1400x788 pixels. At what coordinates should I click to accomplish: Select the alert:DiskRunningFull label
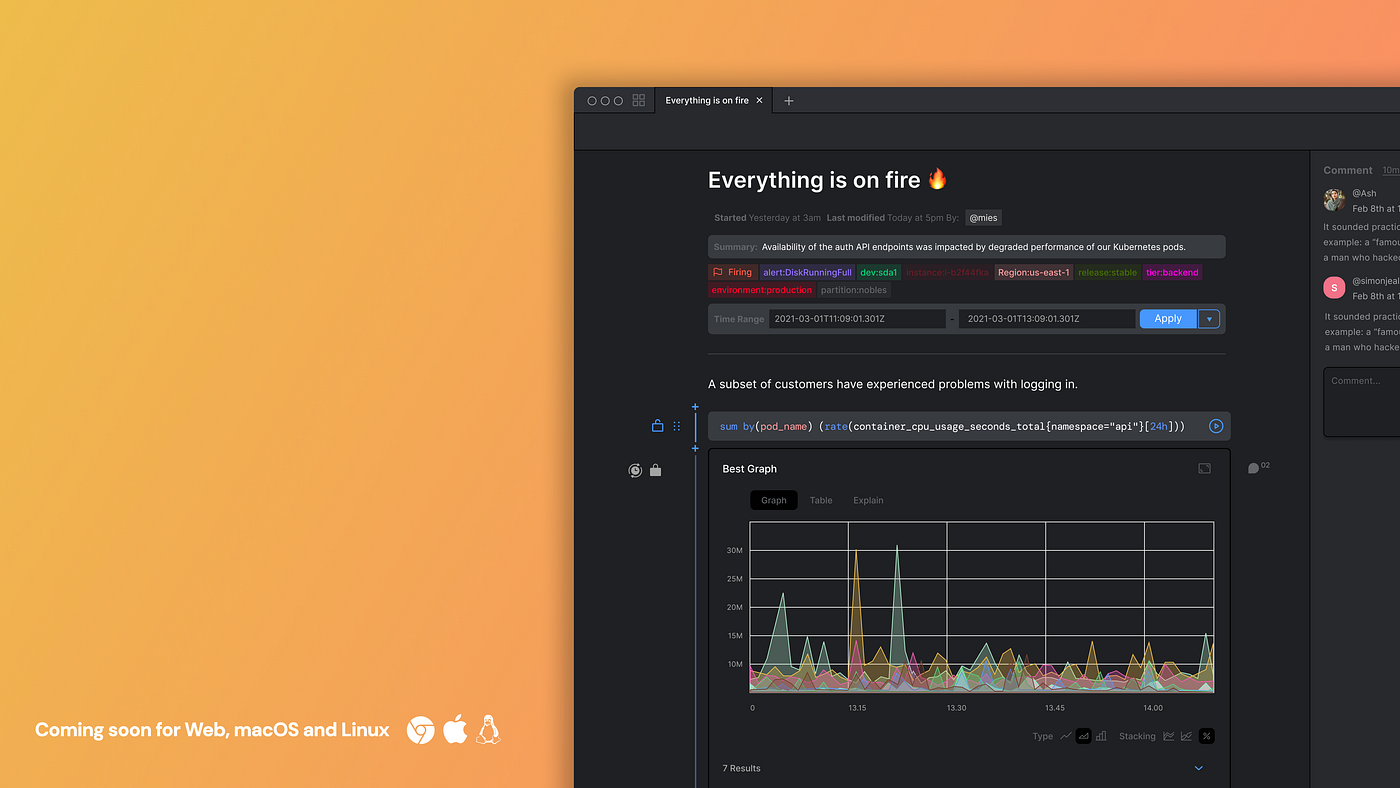coord(807,272)
